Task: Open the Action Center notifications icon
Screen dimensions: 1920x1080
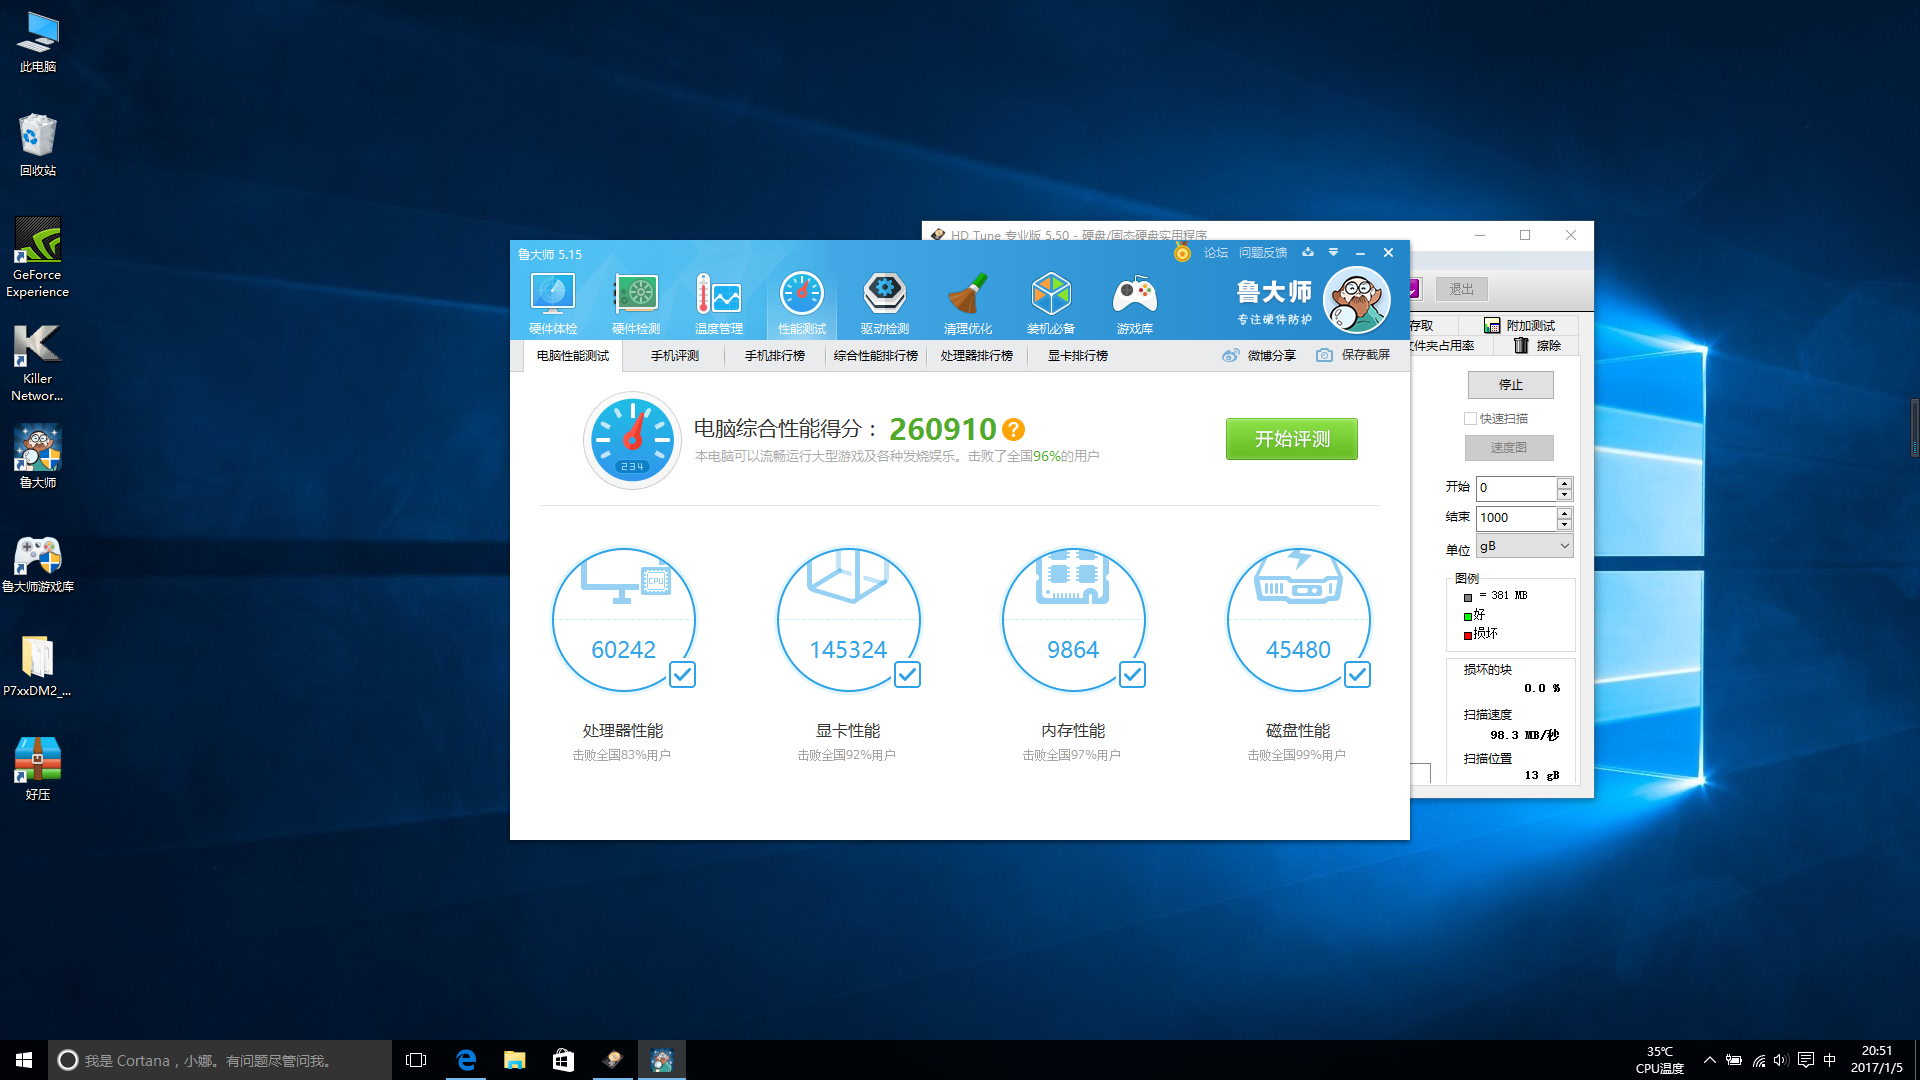Action: click(1806, 1060)
